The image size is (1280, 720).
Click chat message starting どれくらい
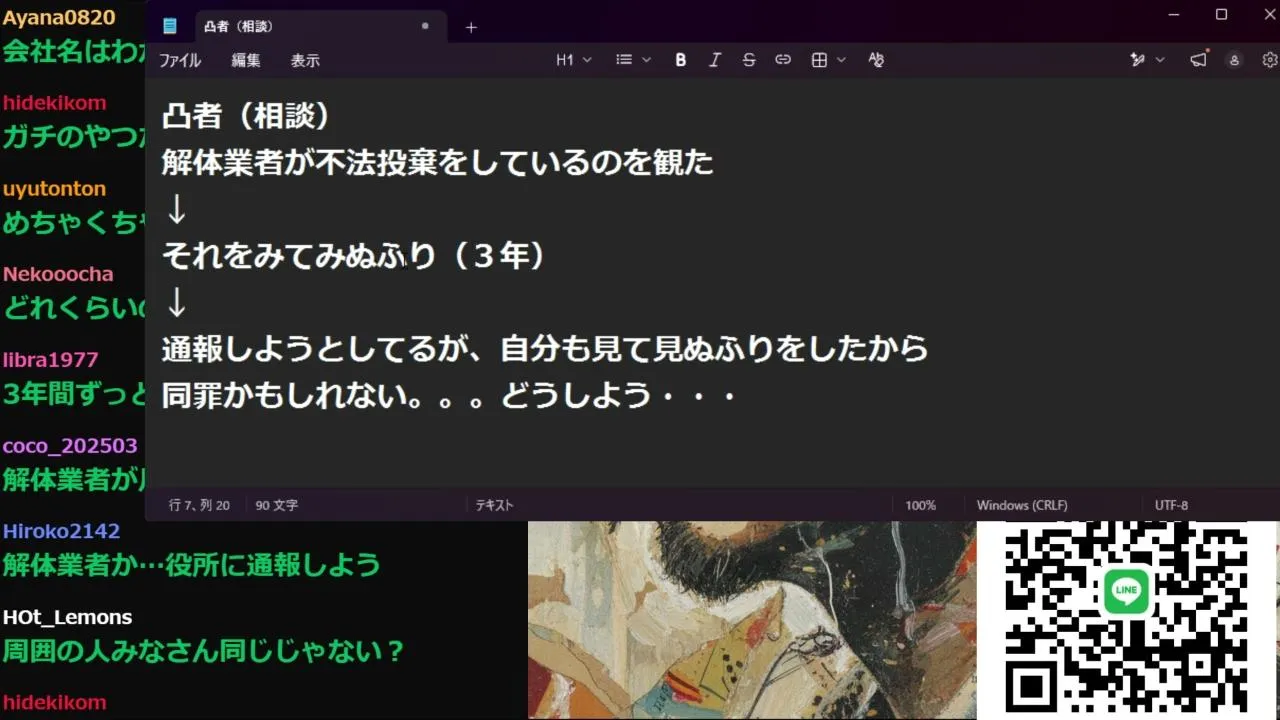(74, 308)
